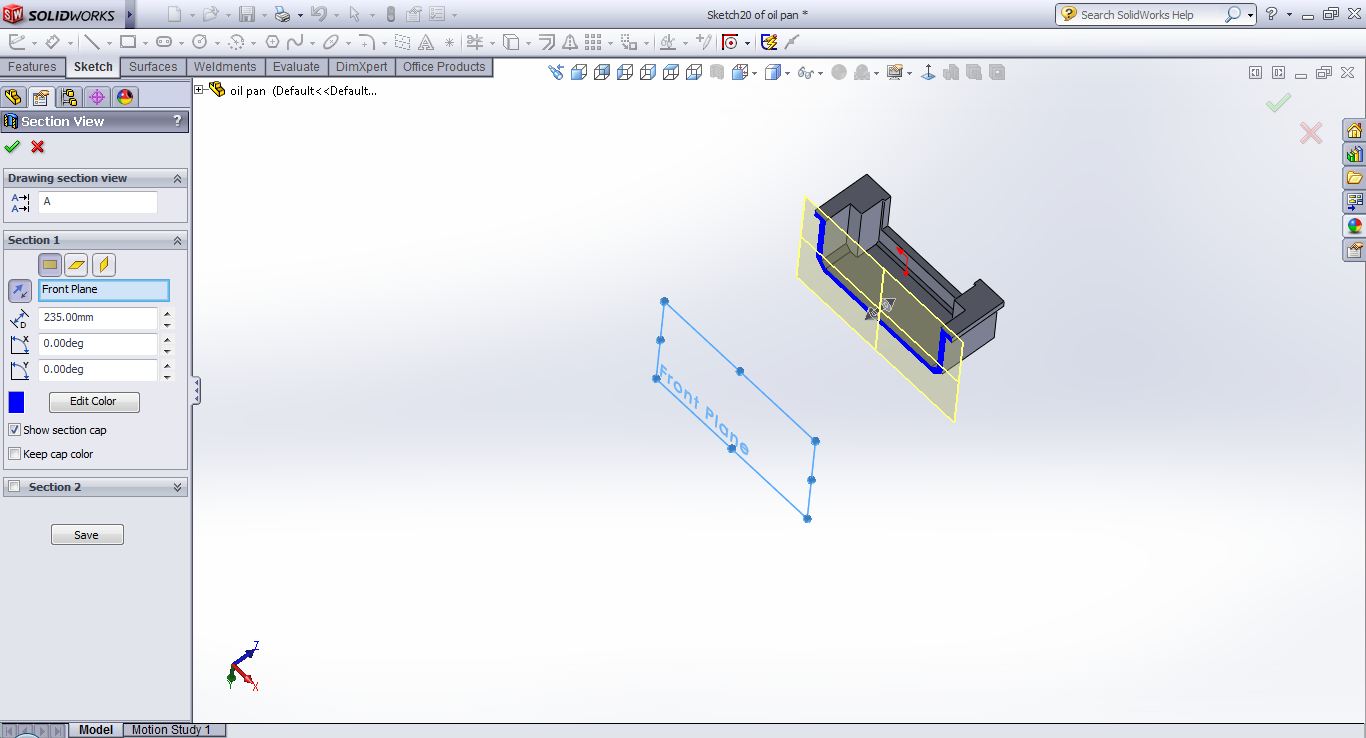Select the Right plane section button
1366x738 pixels.
point(104,265)
